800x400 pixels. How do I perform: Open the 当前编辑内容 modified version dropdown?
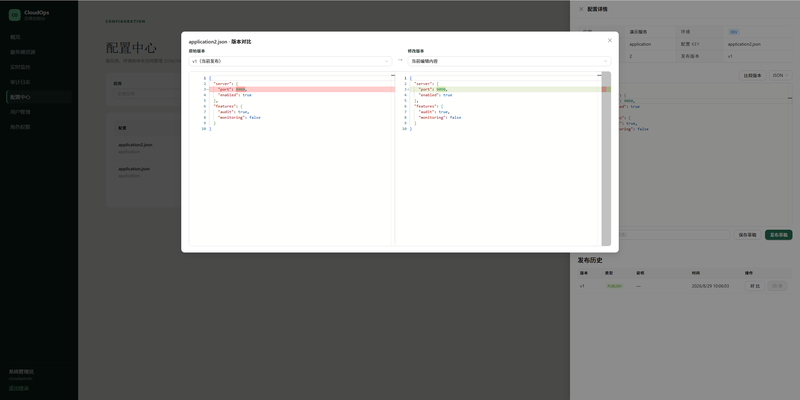point(509,61)
